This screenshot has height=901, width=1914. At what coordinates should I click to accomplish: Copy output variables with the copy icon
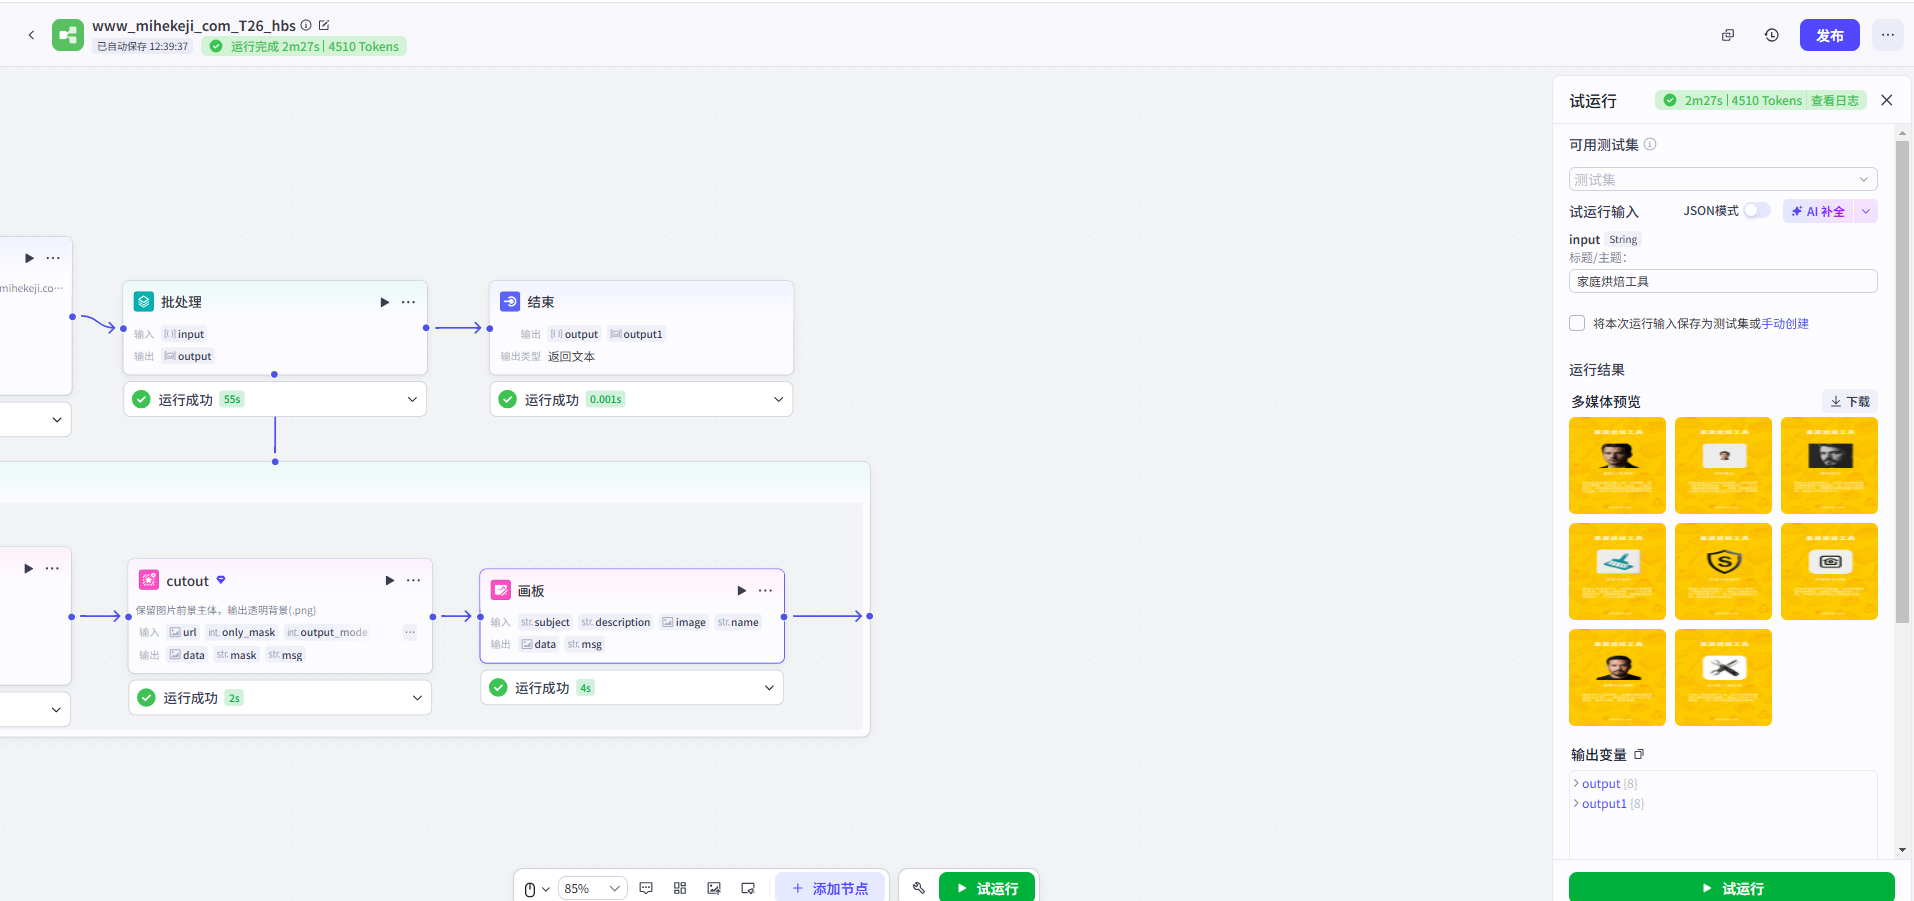(x=1639, y=755)
